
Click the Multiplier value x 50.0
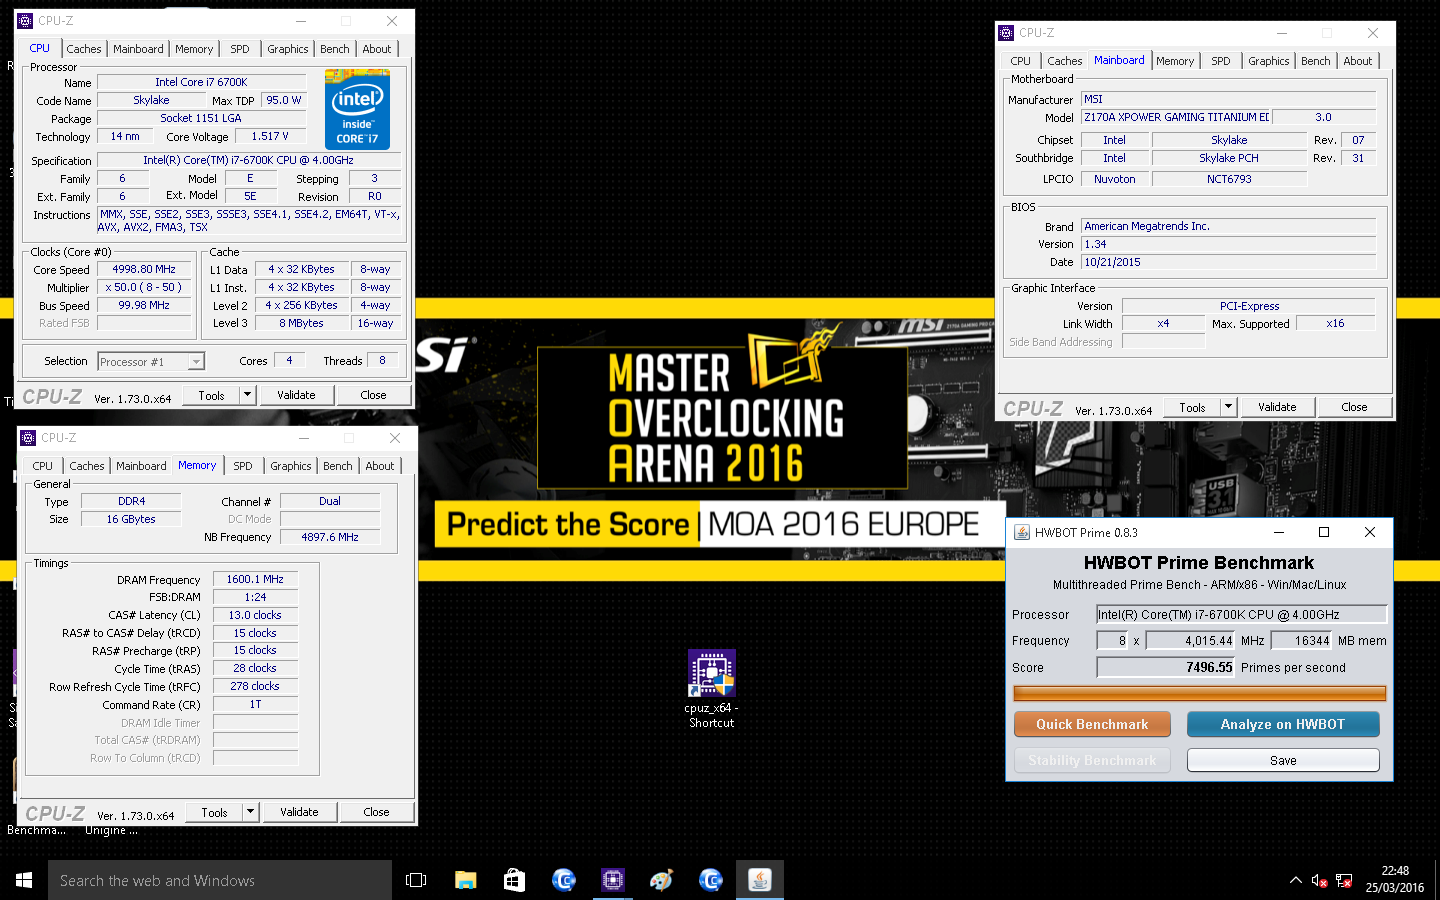(x=144, y=287)
